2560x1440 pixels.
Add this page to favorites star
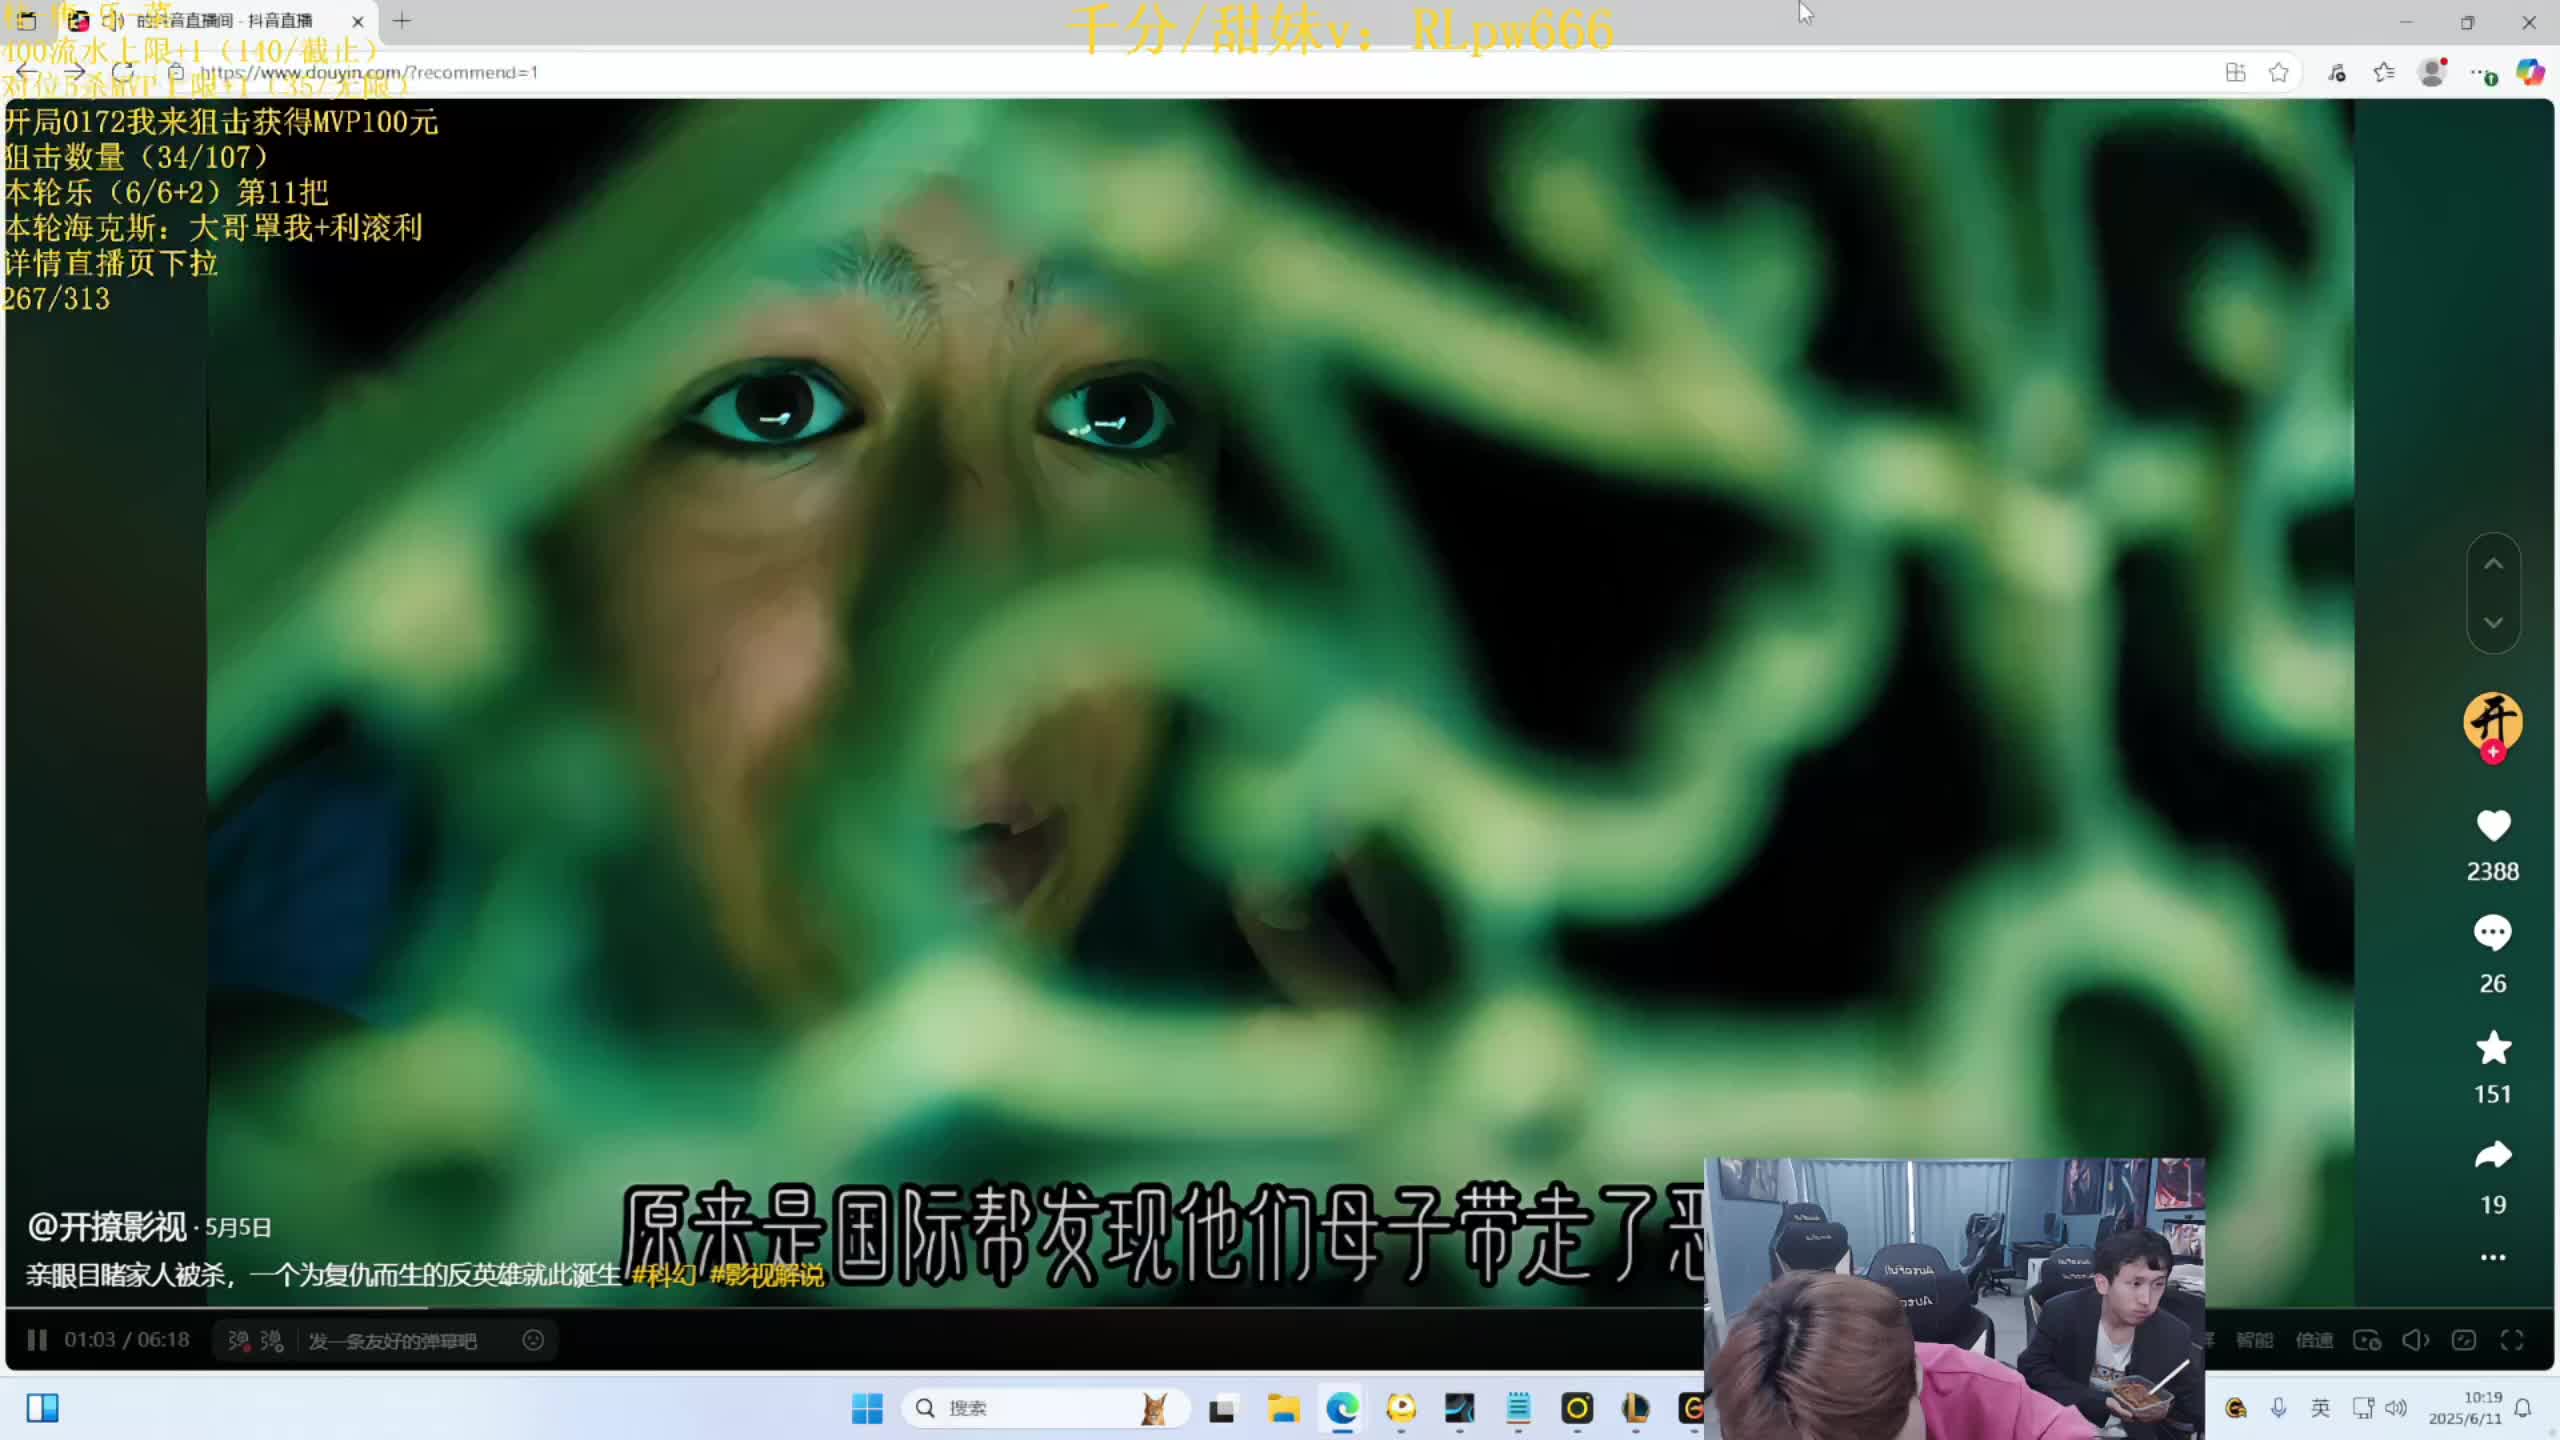[2279, 72]
